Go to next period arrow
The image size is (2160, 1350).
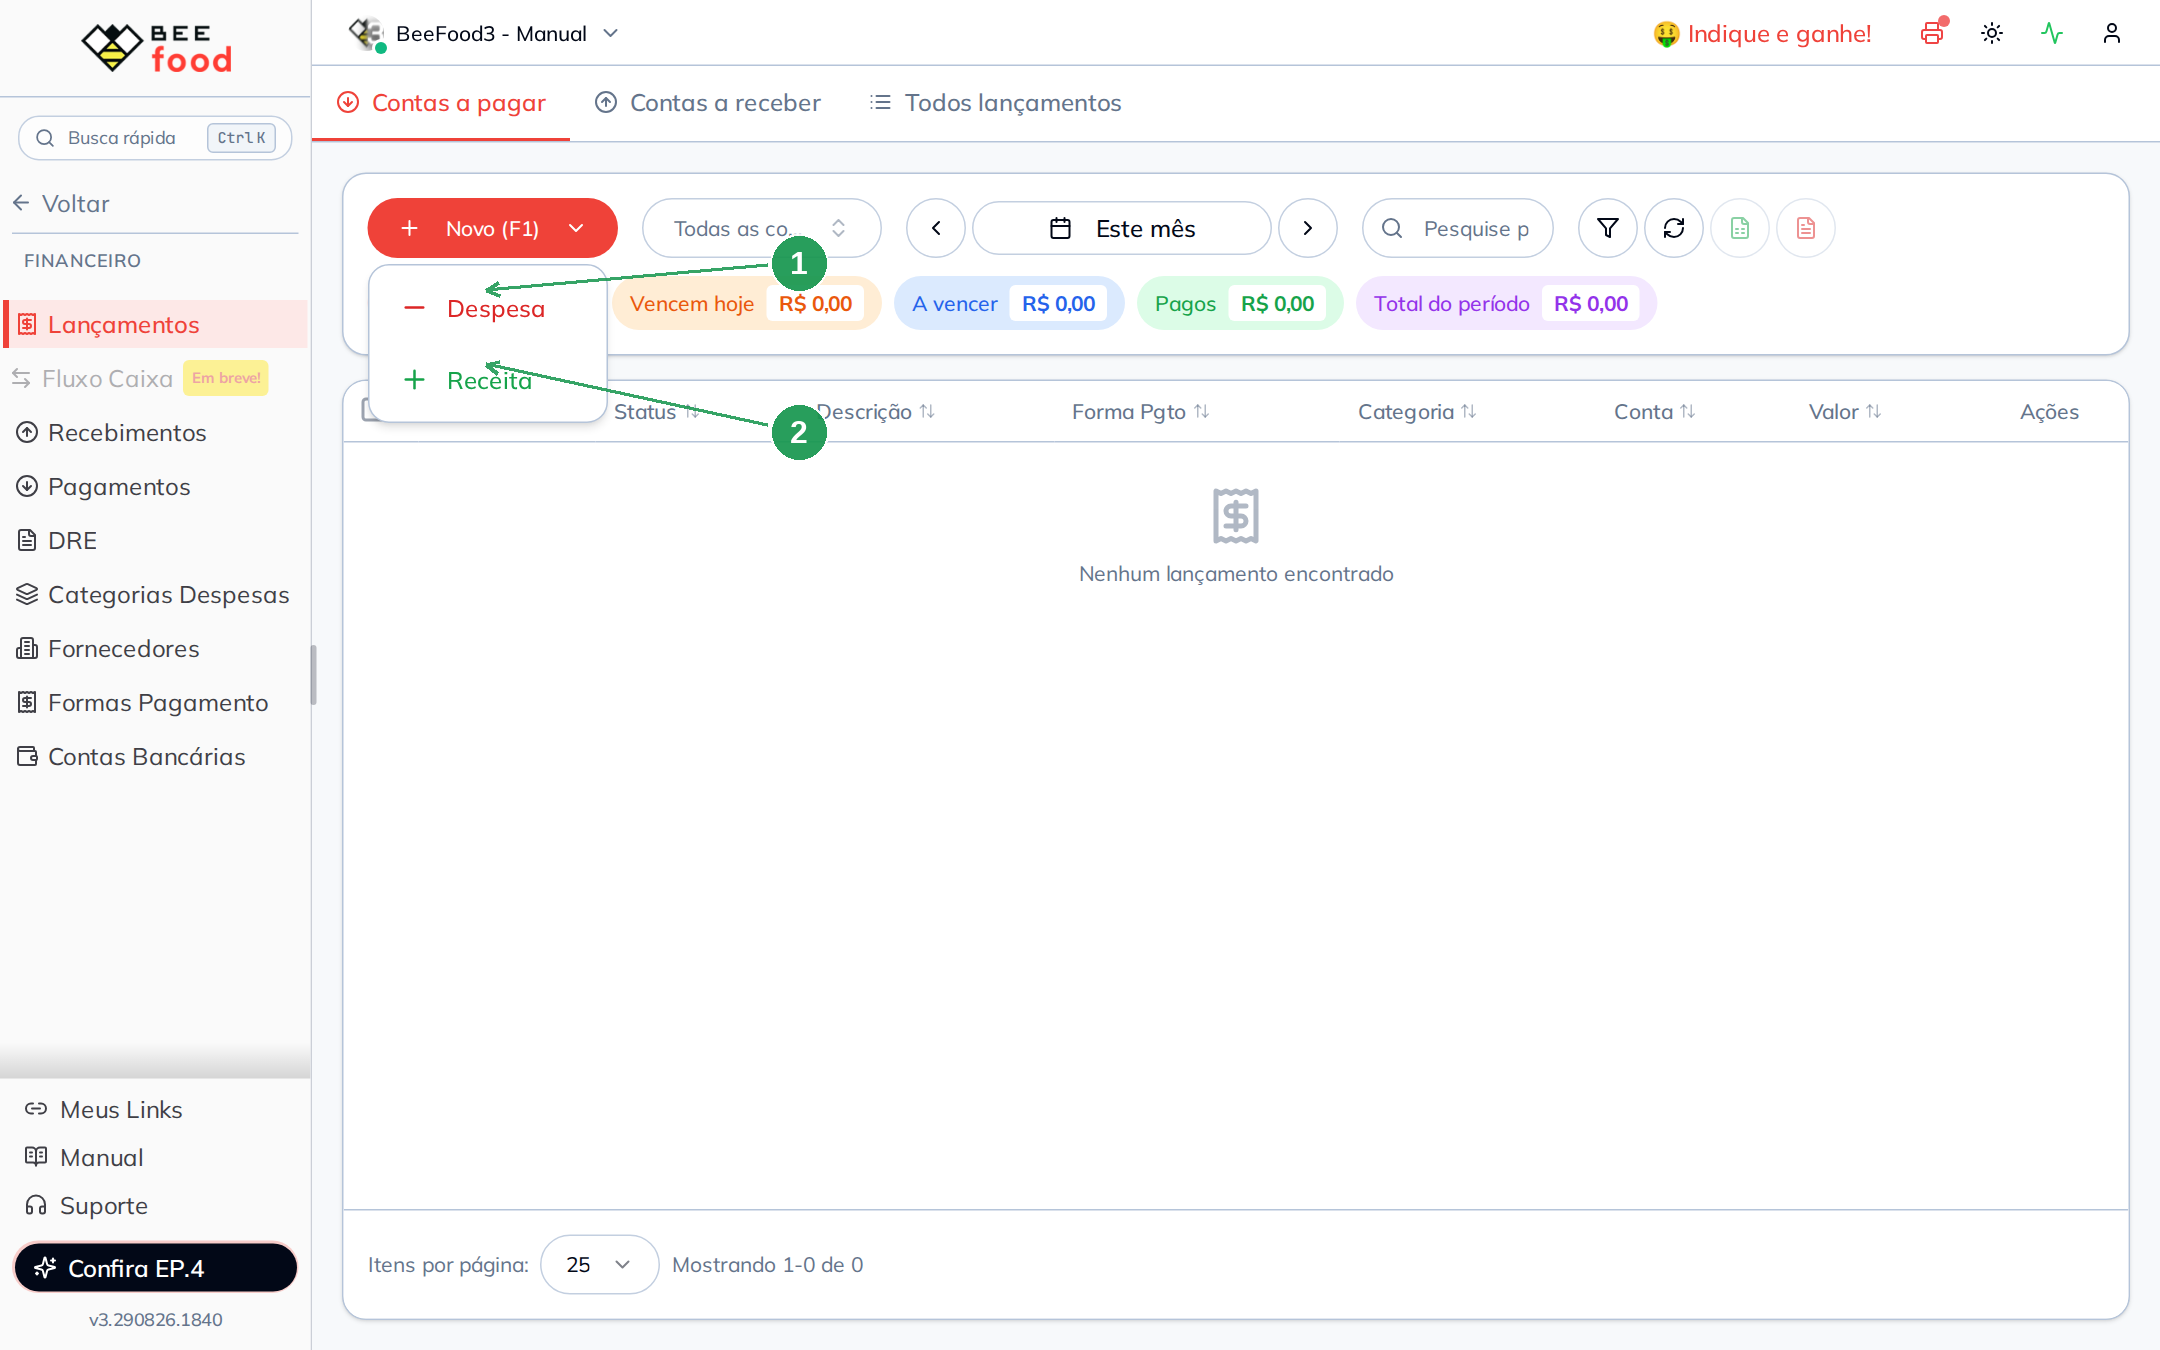[x=1308, y=228]
